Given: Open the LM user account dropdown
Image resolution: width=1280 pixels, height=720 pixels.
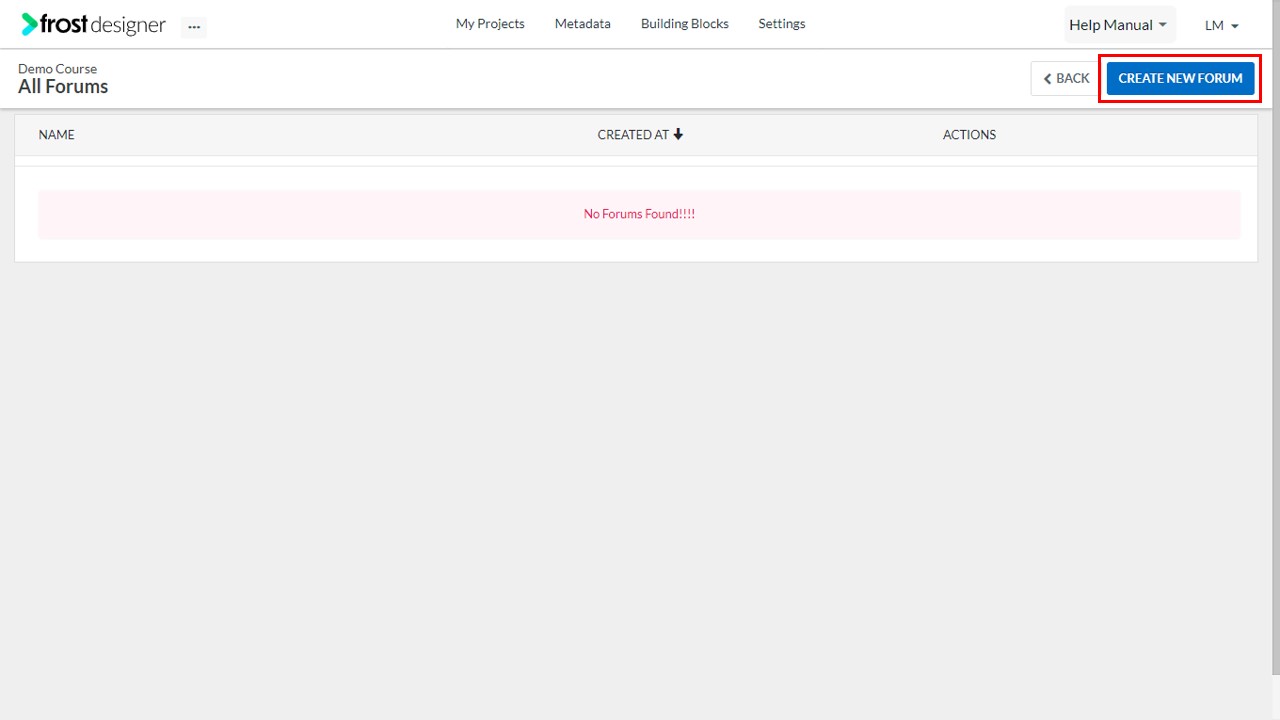Looking at the screenshot, I should point(1222,25).
